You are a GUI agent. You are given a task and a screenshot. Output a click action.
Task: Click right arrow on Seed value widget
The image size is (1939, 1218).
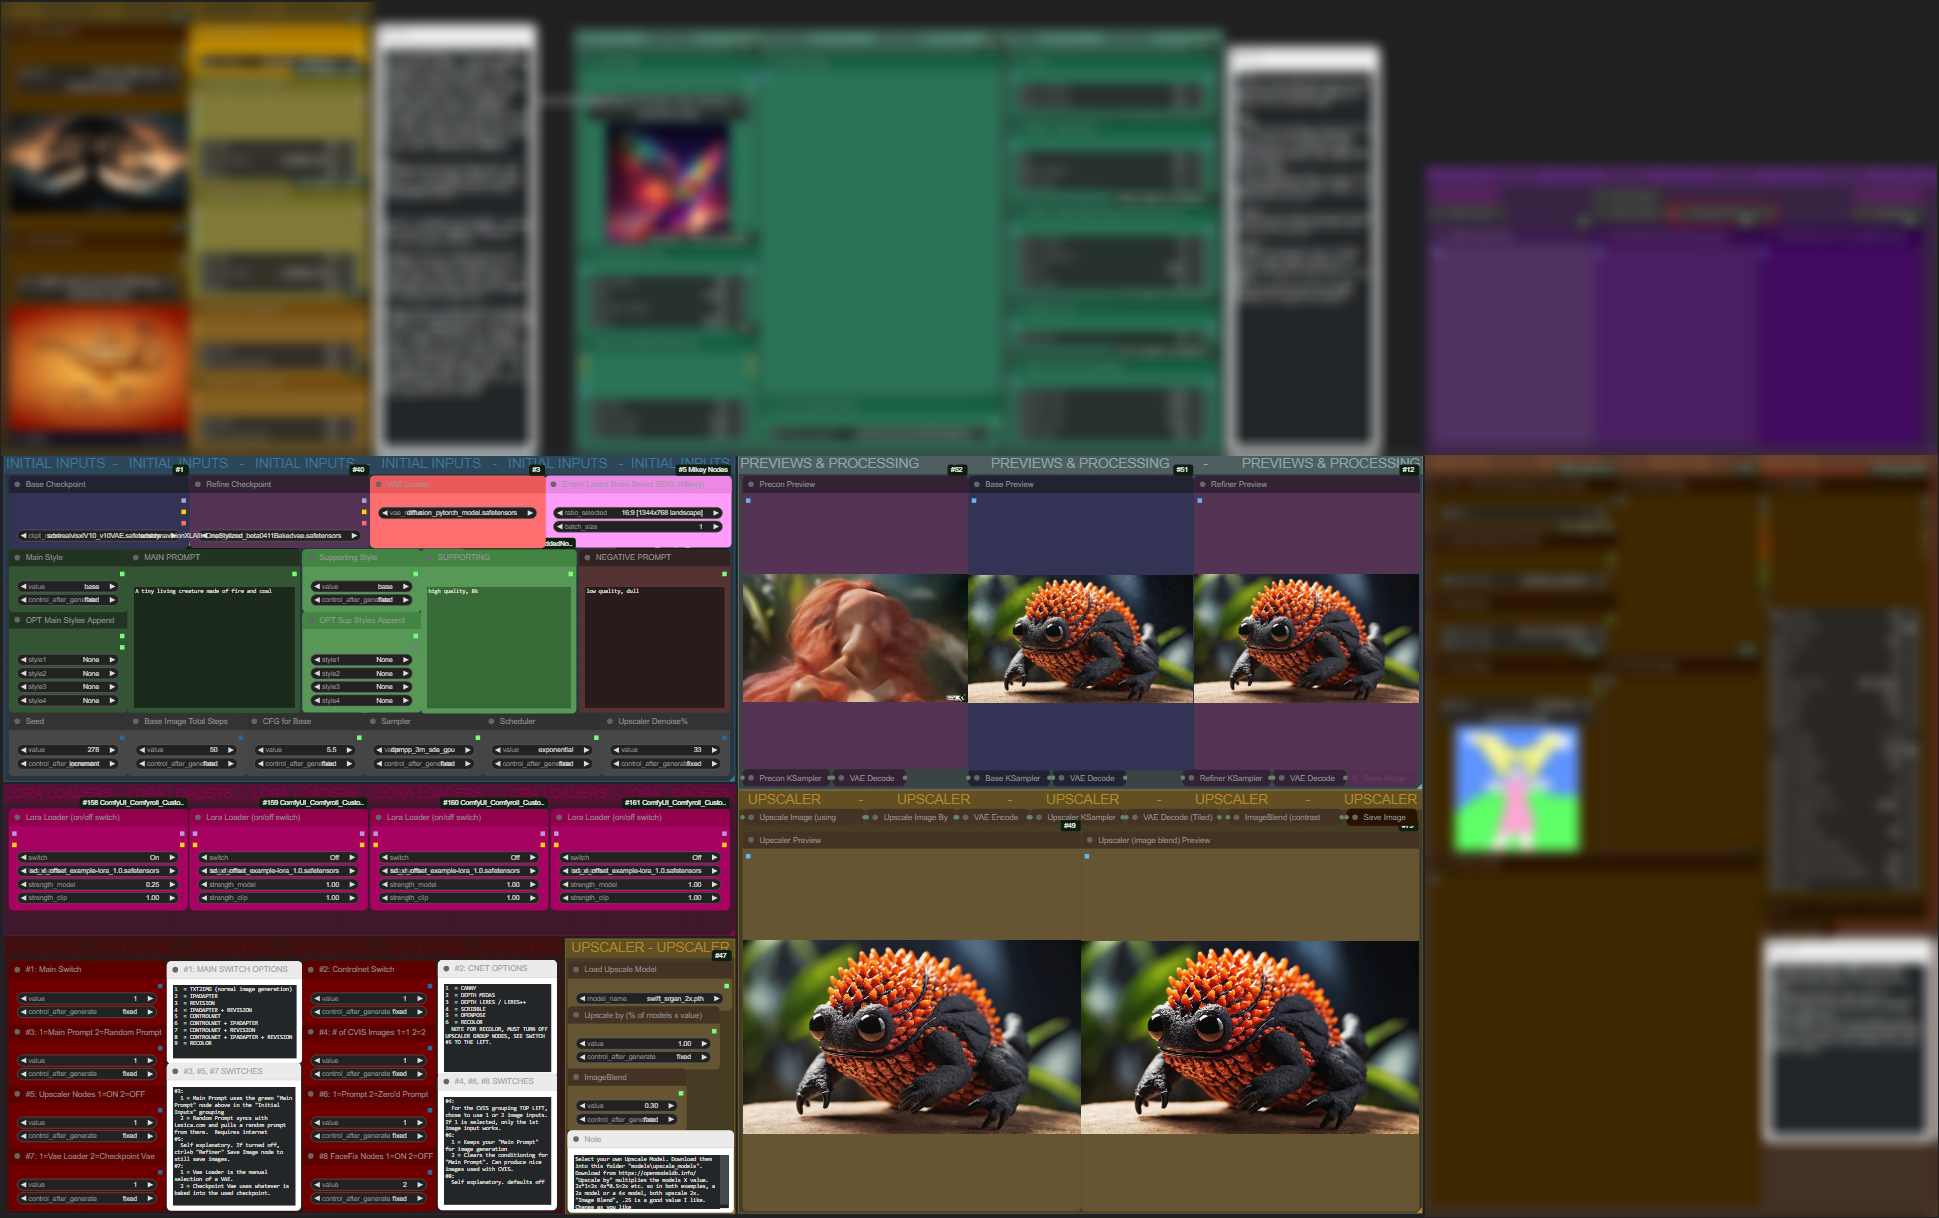tap(113, 750)
